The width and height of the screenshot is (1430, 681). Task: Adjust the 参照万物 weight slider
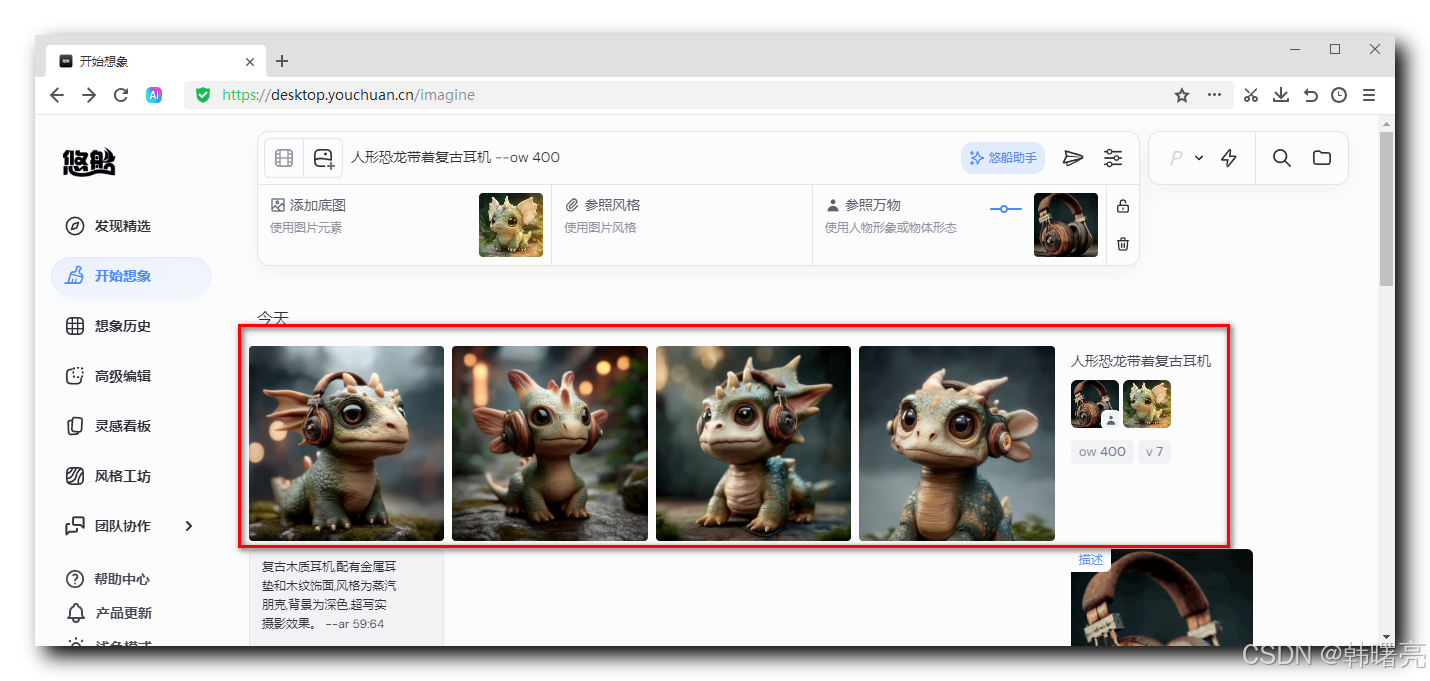point(1005,208)
